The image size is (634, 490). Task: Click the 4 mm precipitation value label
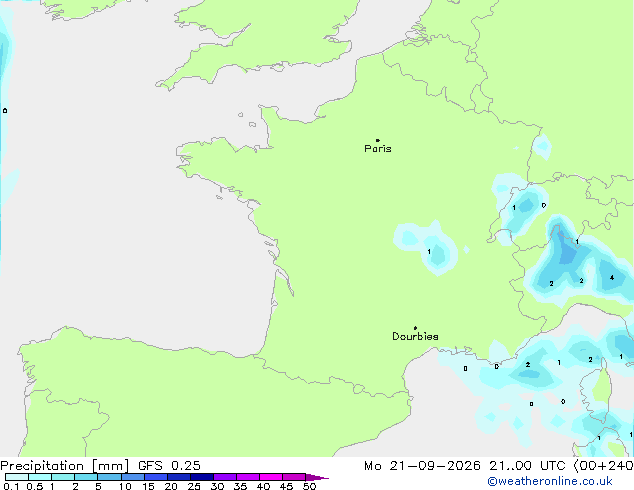[612, 278]
